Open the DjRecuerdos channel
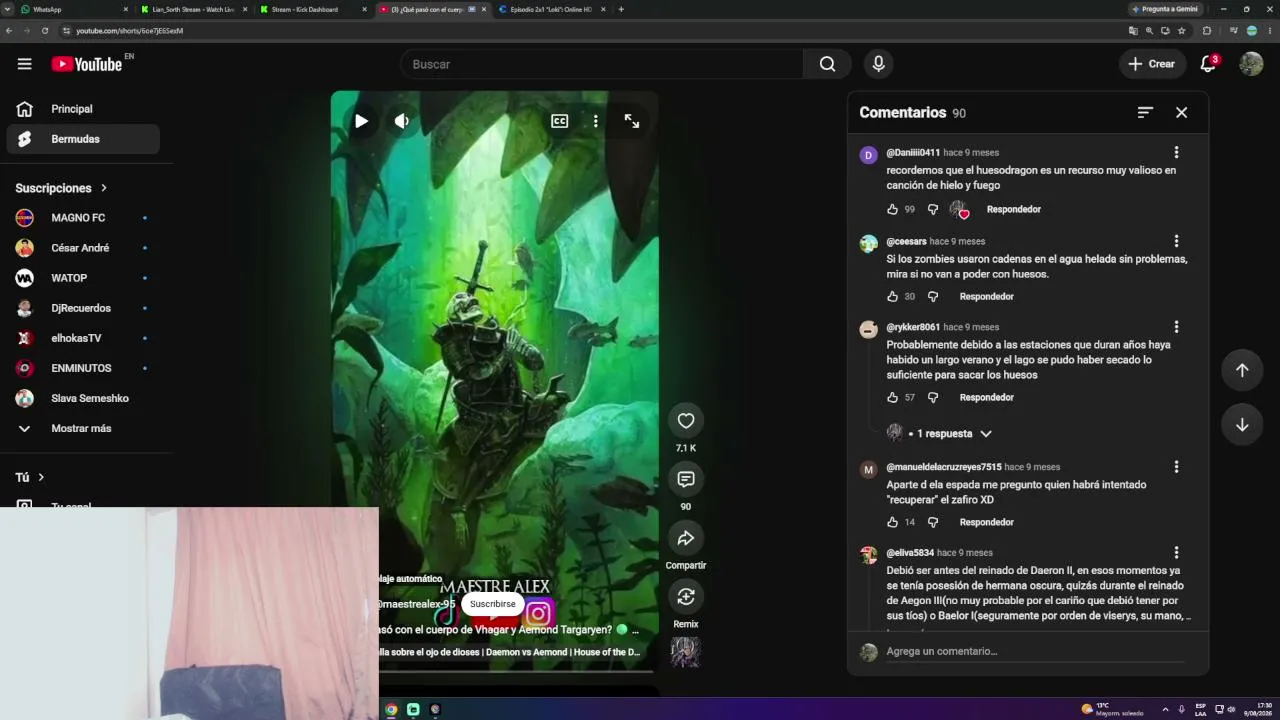Screen dimensions: 1280x720 tap(83, 308)
